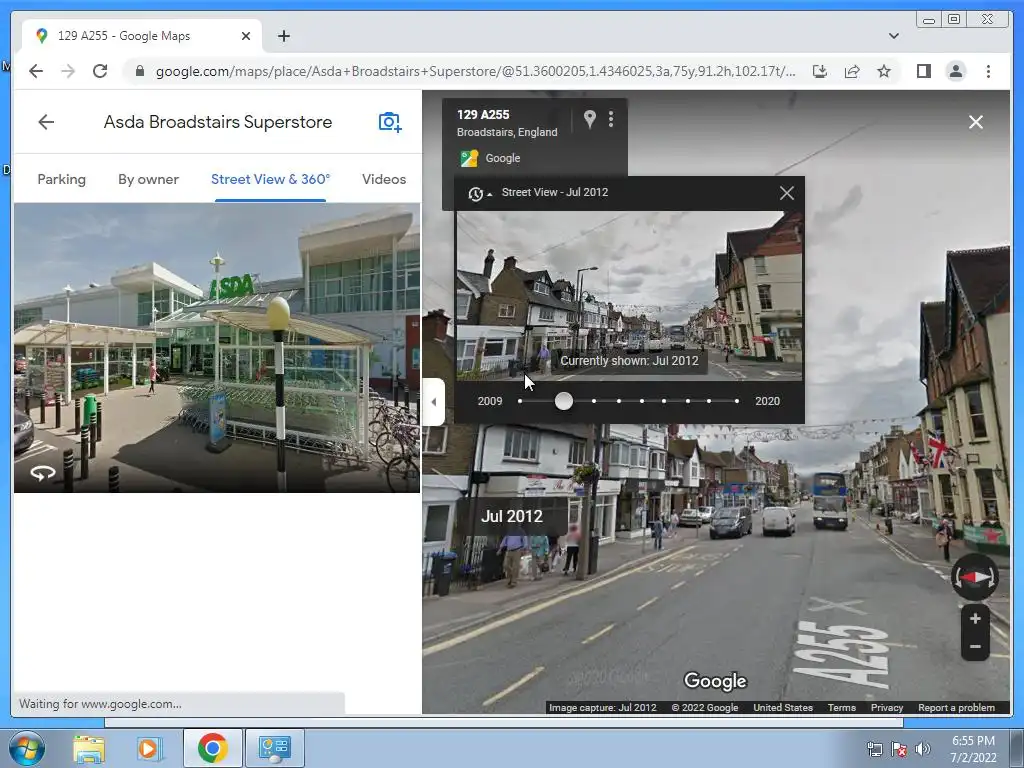The image size is (1024, 768).
Task: Go back from Asda Broadstairs Superstore photos
Action: tap(46, 122)
